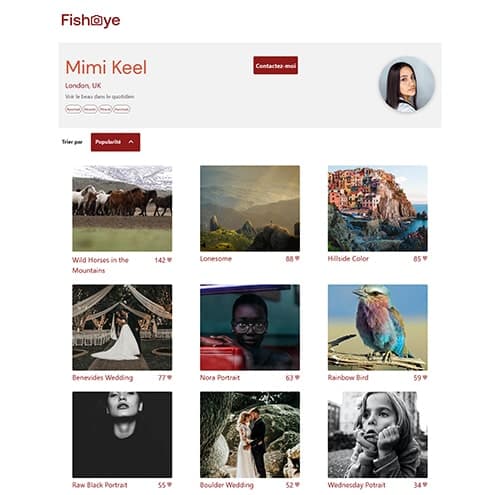Click the chevron arrow in the sort button
500x495 pixels.
131,142
